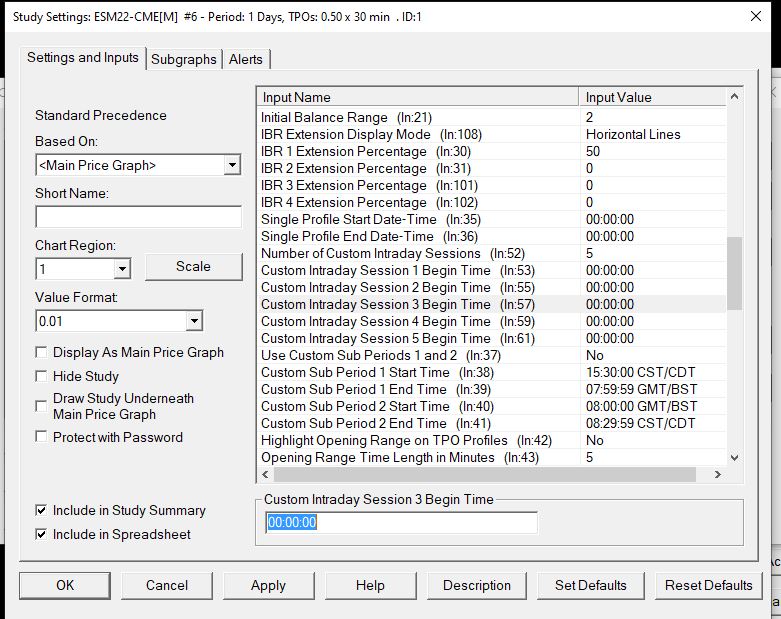The height and width of the screenshot is (619, 781).
Task: Select Custom Intraday Session 5 Begin Time row
Action: pos(492,338)
